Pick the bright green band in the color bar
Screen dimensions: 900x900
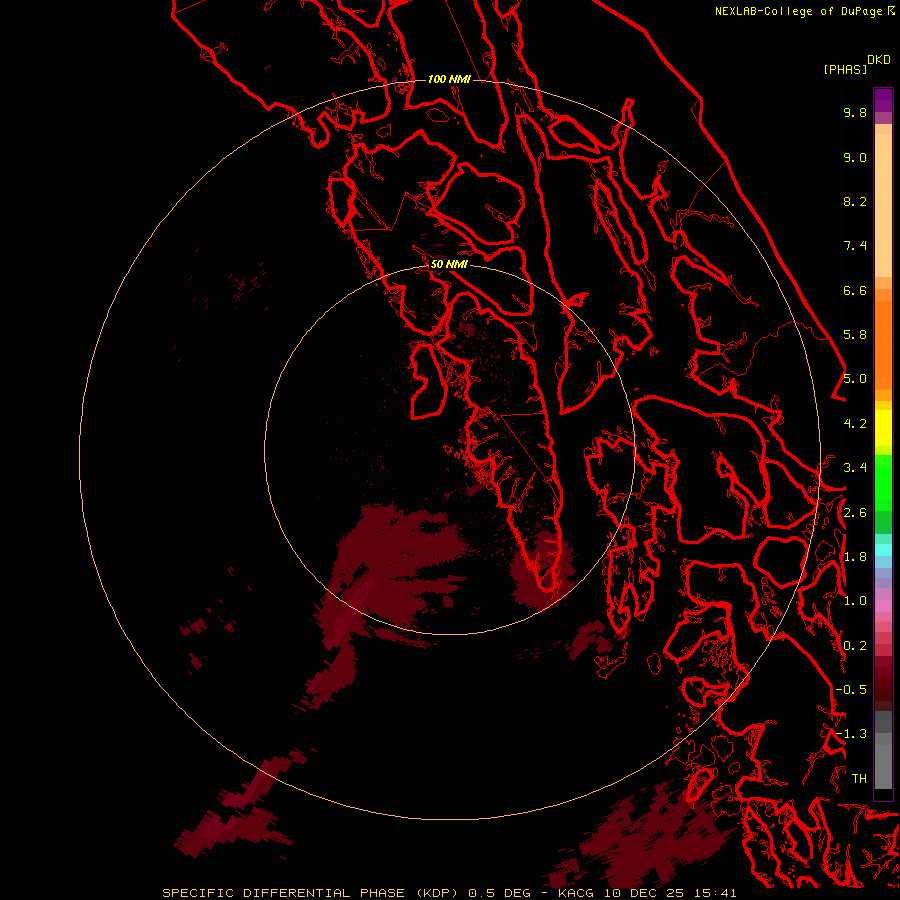pyautogui.click(x=883, y=484)
